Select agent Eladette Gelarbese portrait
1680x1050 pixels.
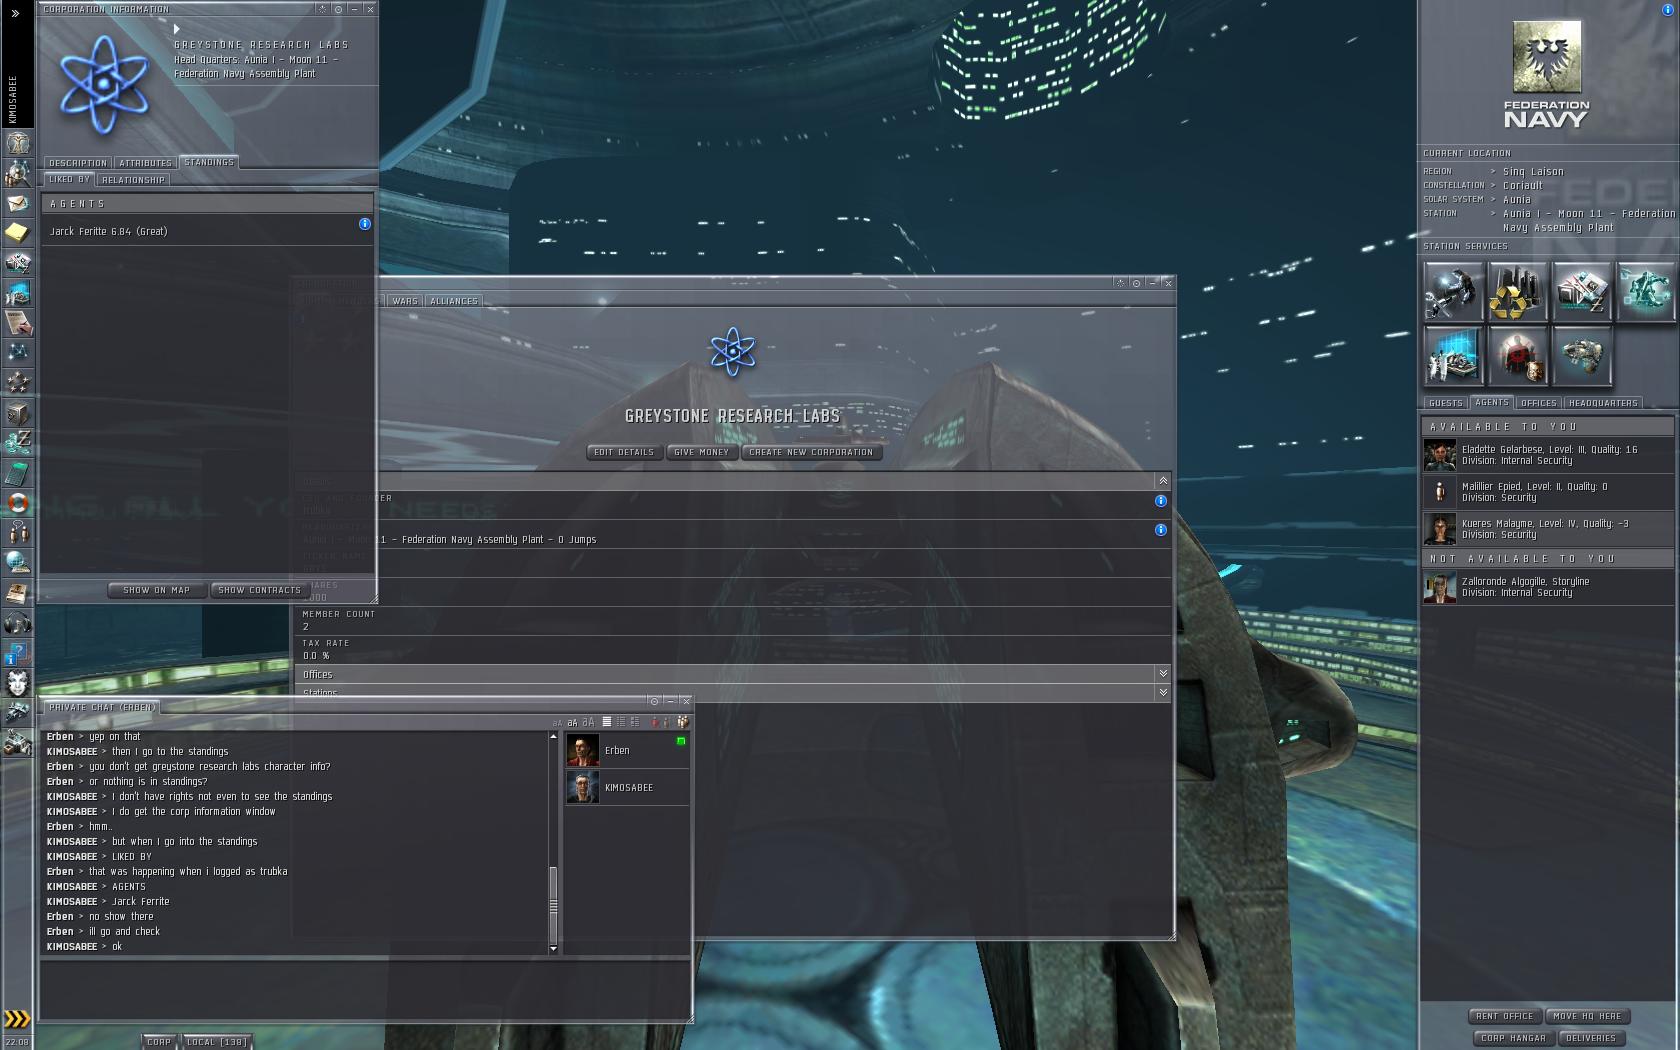click(x=1440, y=455)
